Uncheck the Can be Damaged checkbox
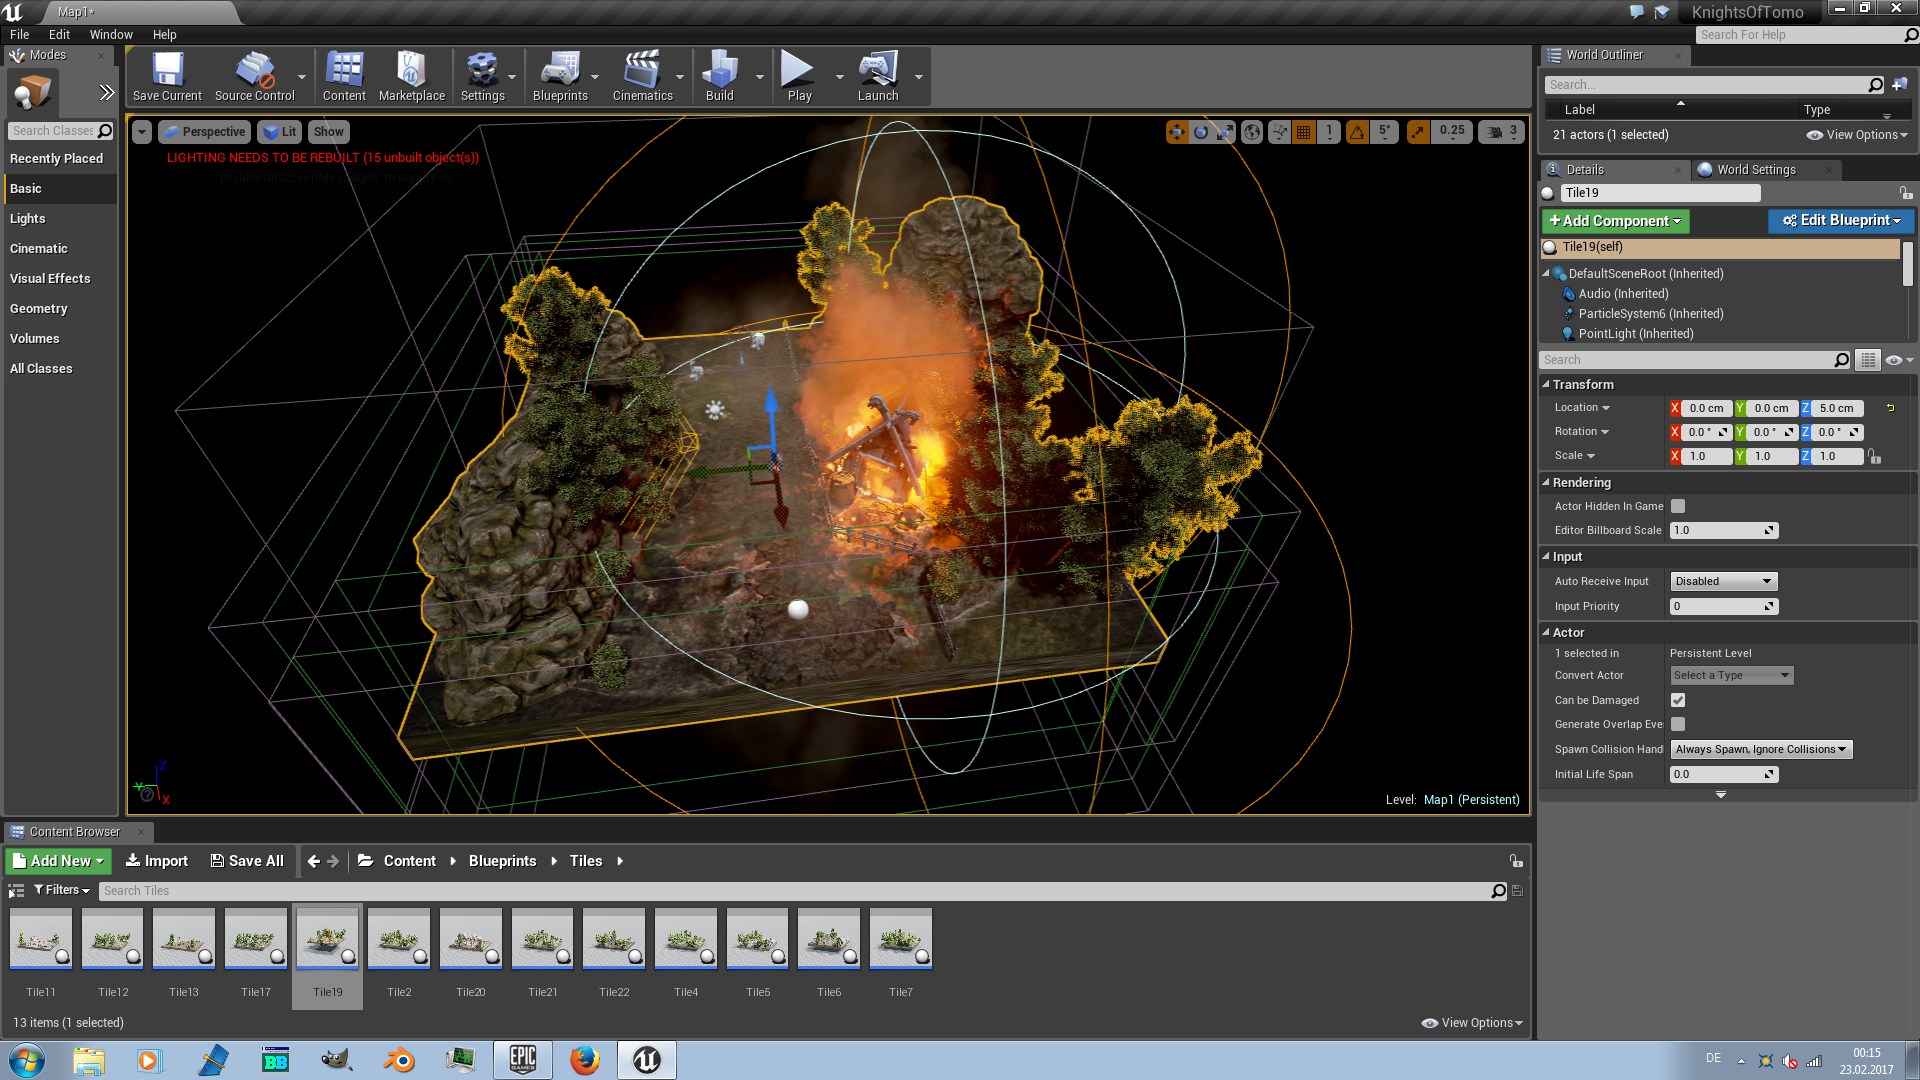This screenshot has width=1920, height=1080. pos(1678,700)
